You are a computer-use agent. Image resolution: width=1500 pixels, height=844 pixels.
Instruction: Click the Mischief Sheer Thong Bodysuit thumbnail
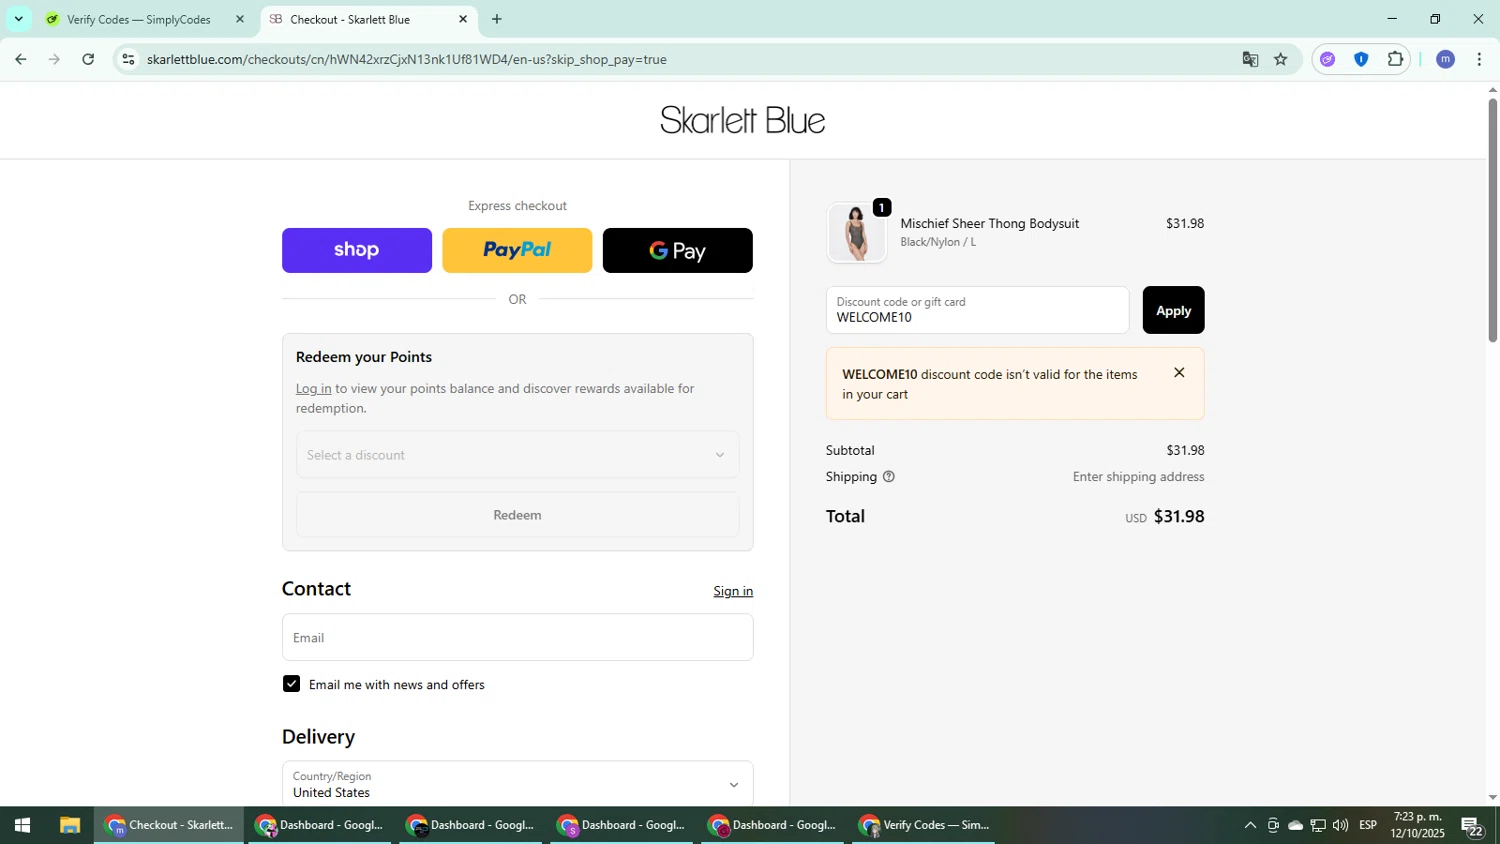click(x=856, y=232)
